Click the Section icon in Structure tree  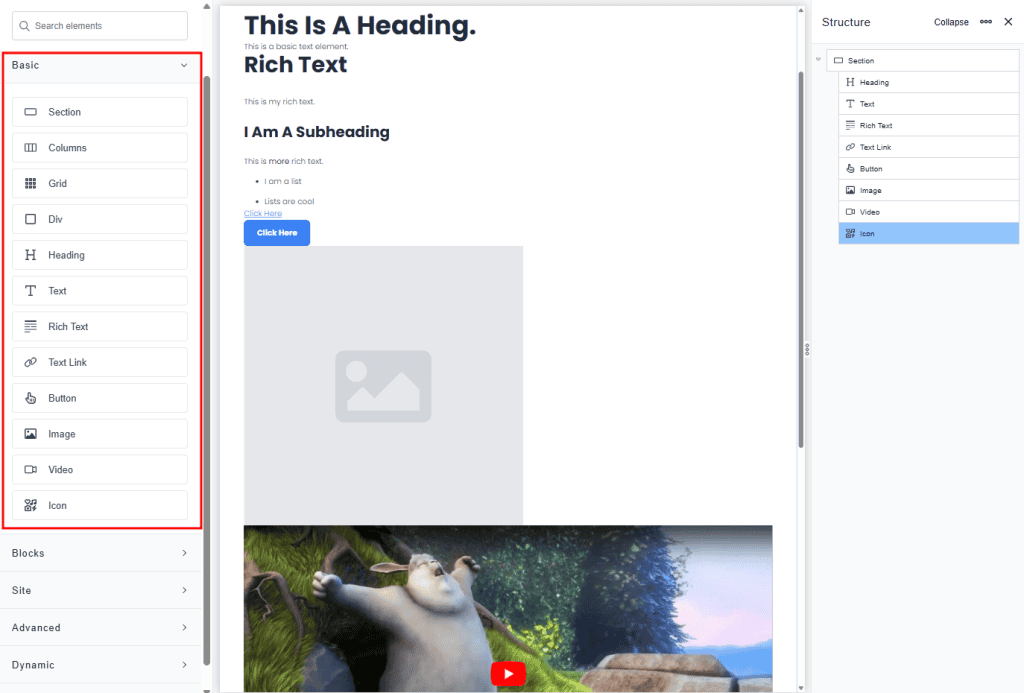coord(839,60)
